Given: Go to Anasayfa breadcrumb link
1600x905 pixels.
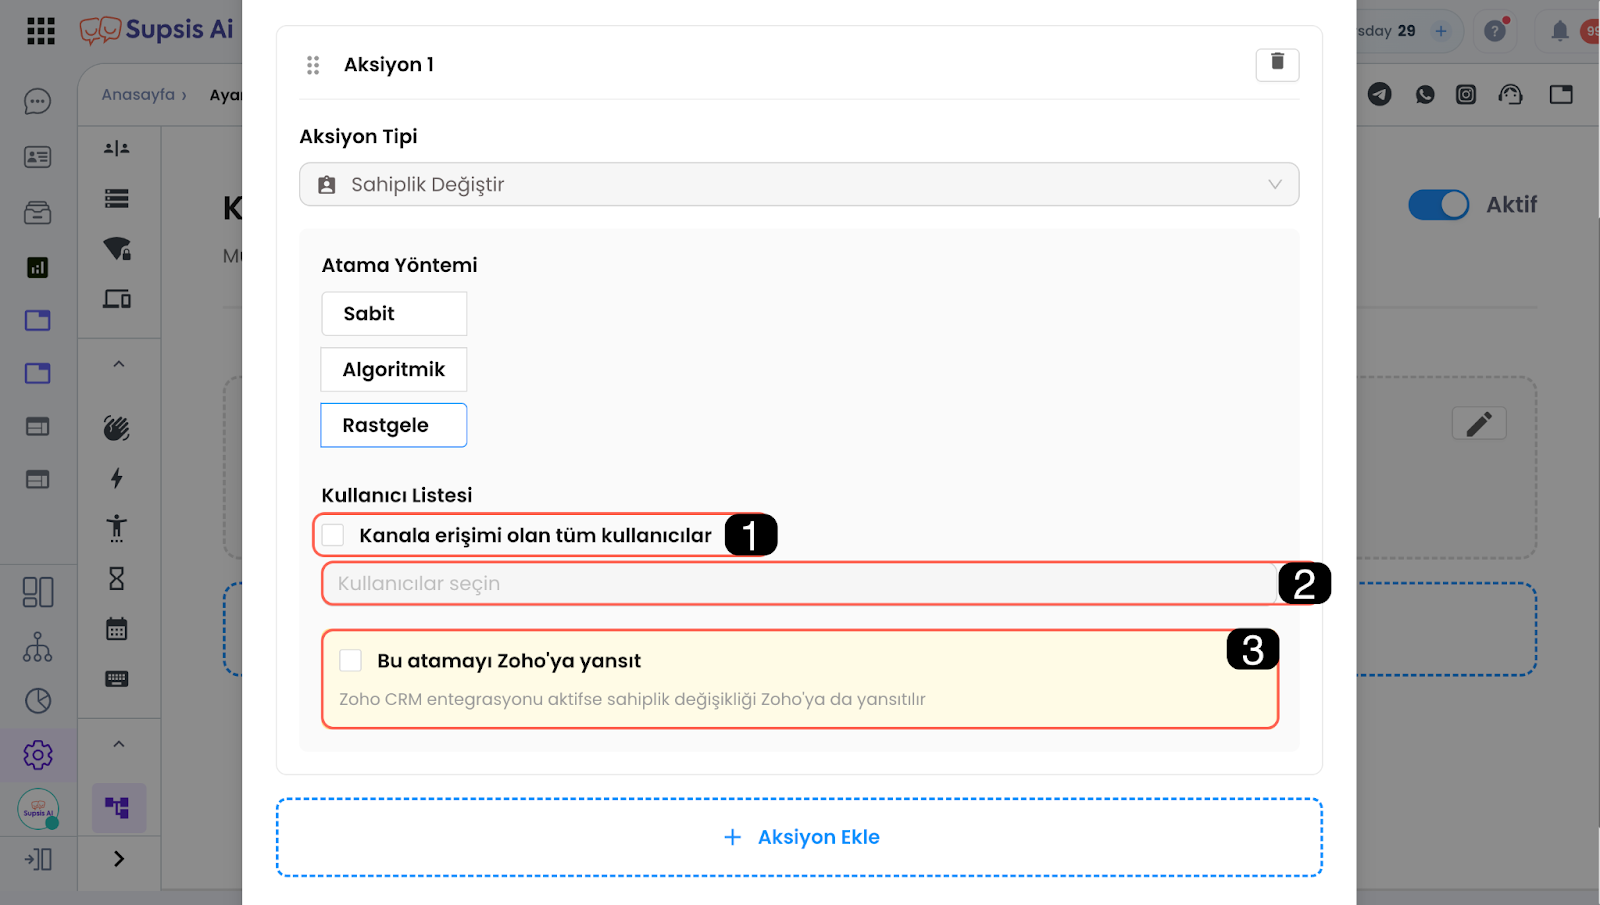Looking at the screenshot, I should click(138, 95).
